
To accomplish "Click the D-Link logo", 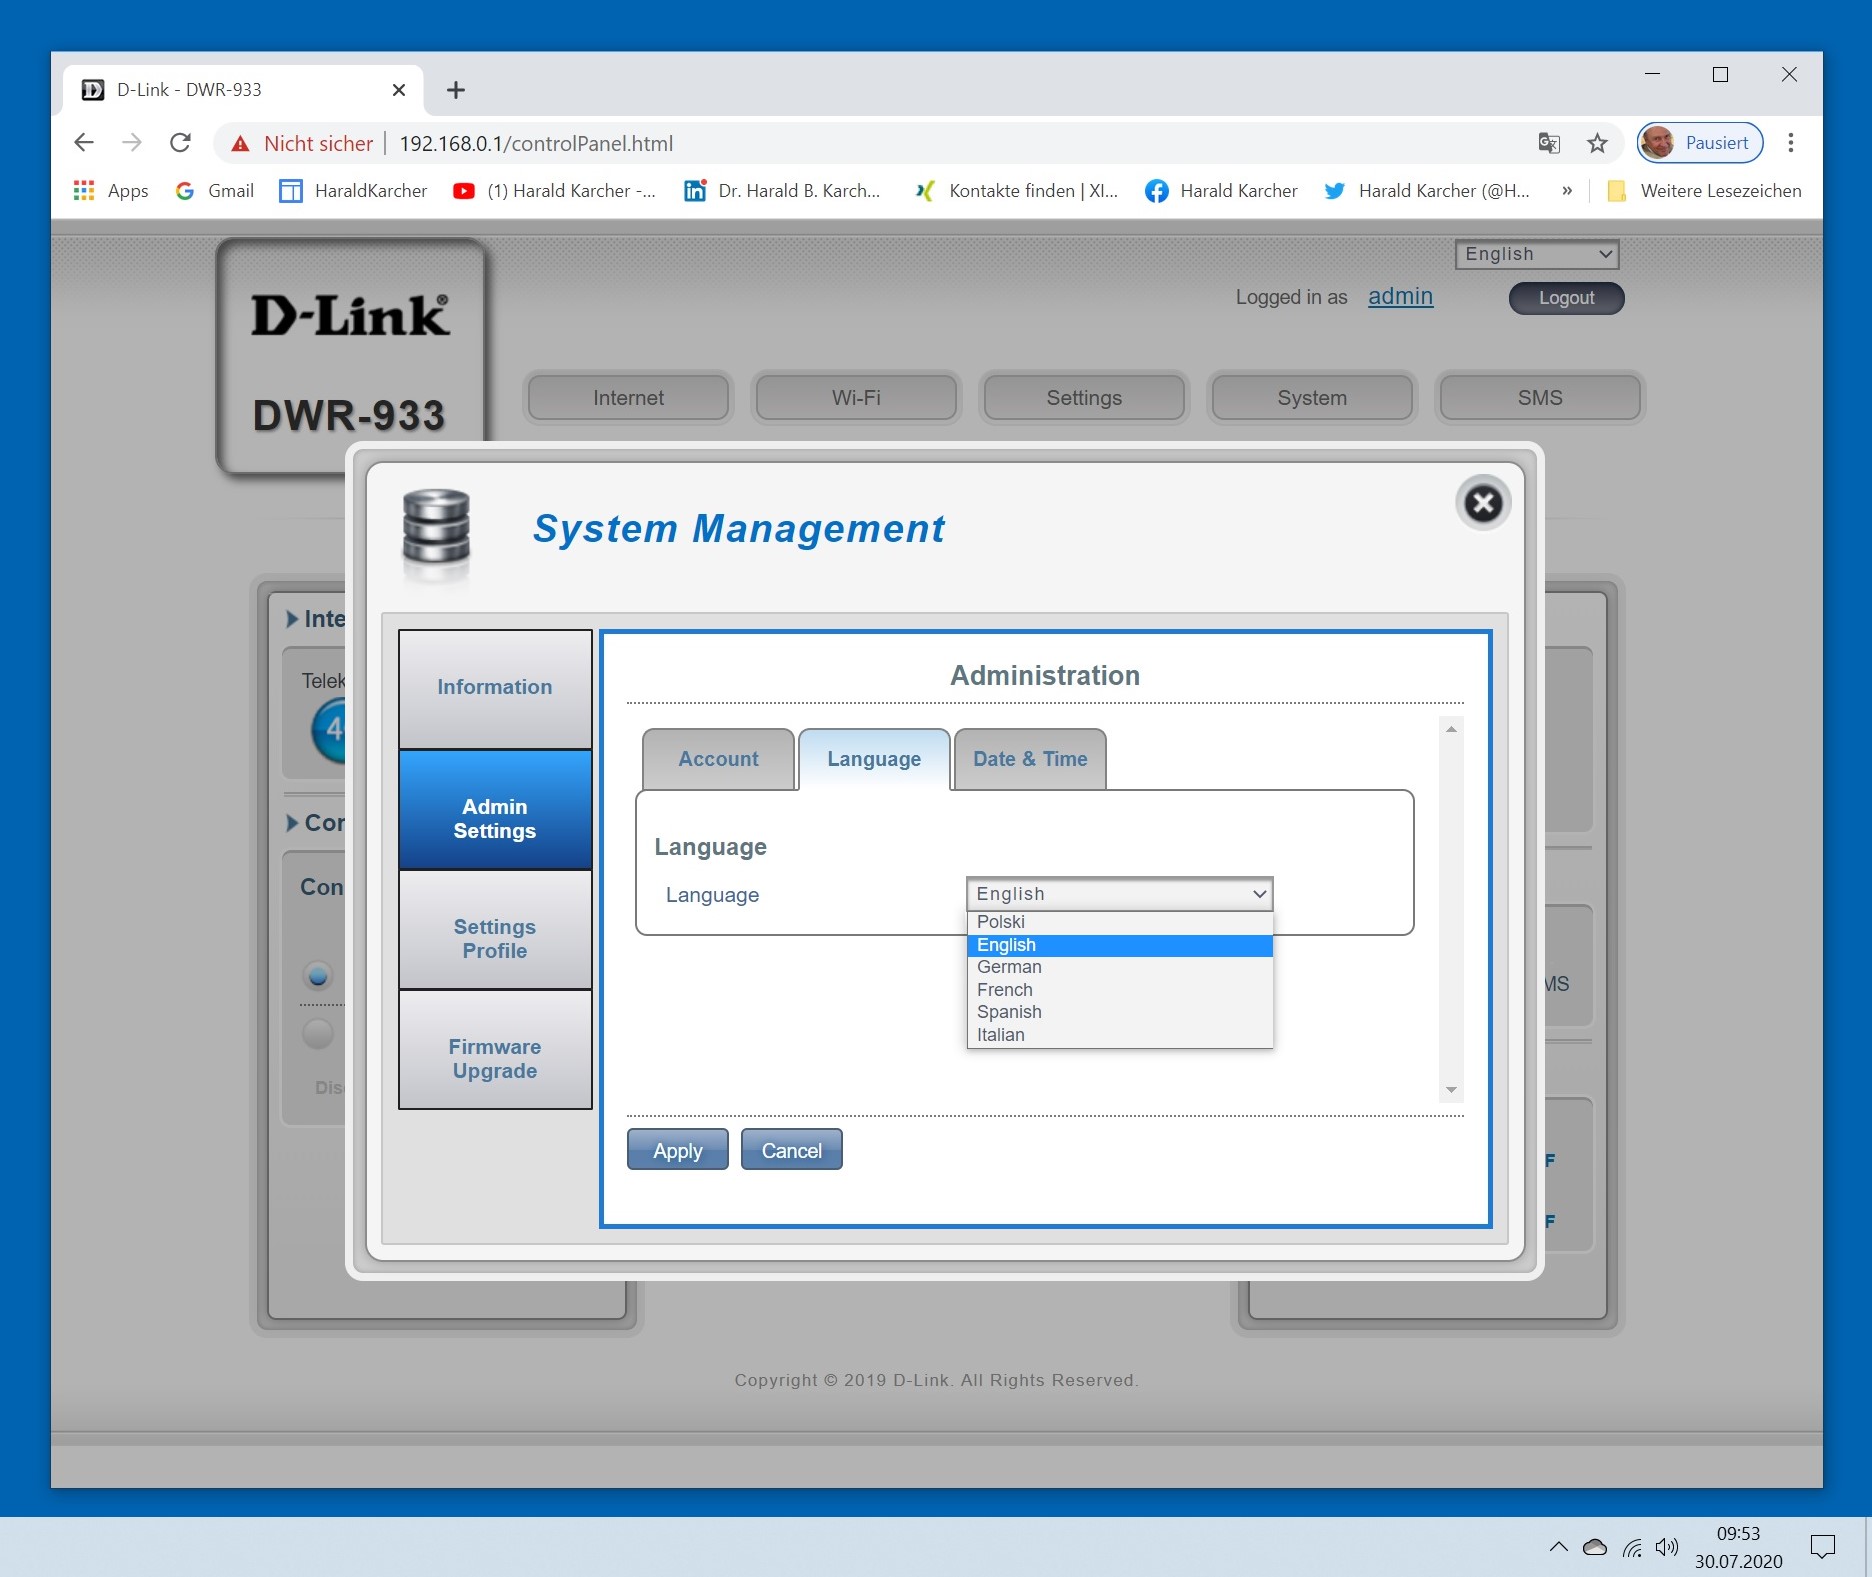I will pyautogui.click(x=350, y=315).
